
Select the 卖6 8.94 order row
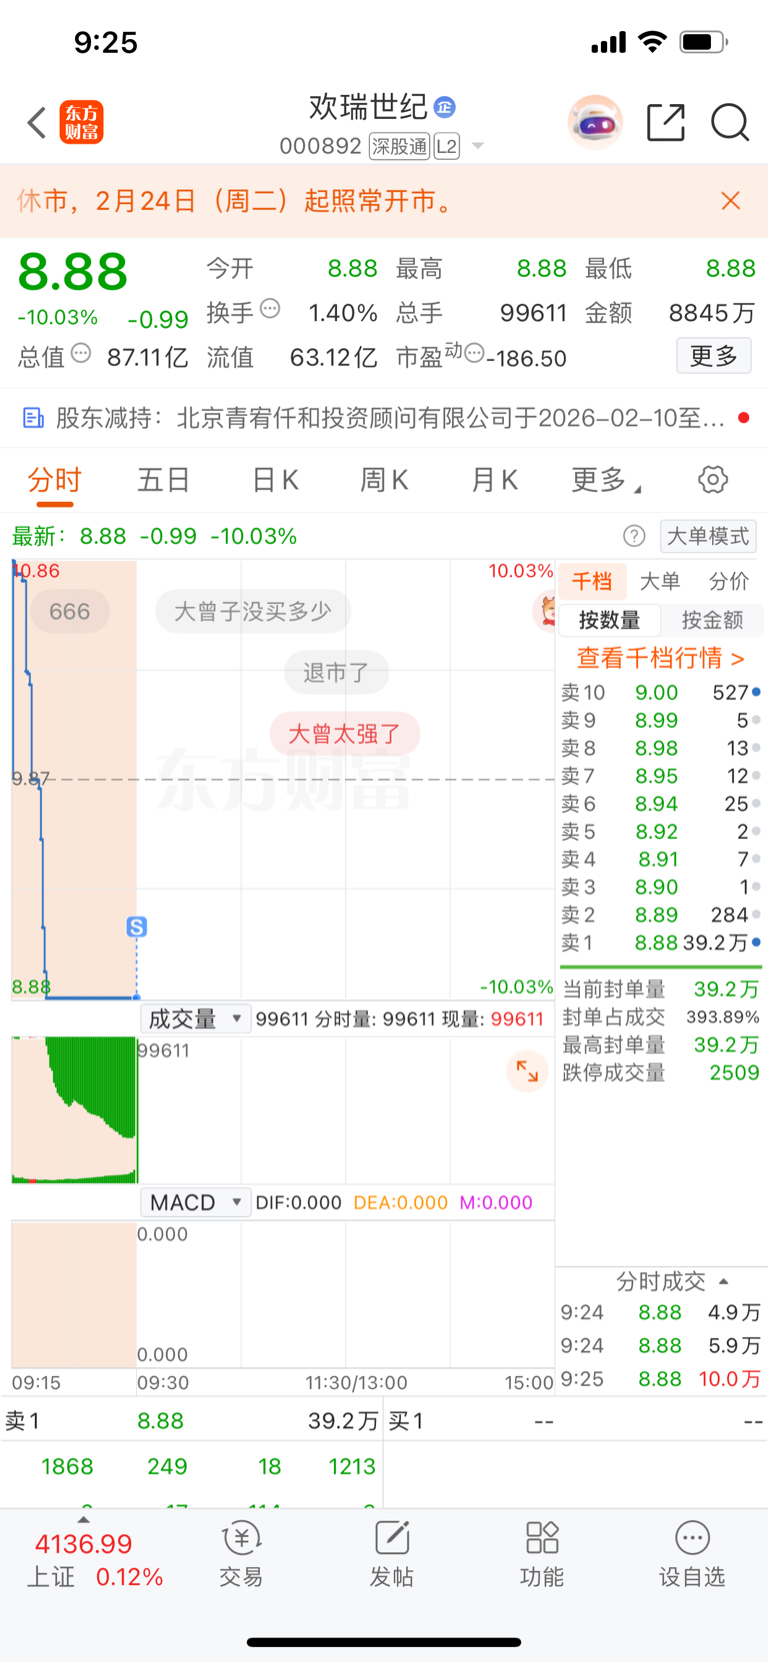[660, 803]
